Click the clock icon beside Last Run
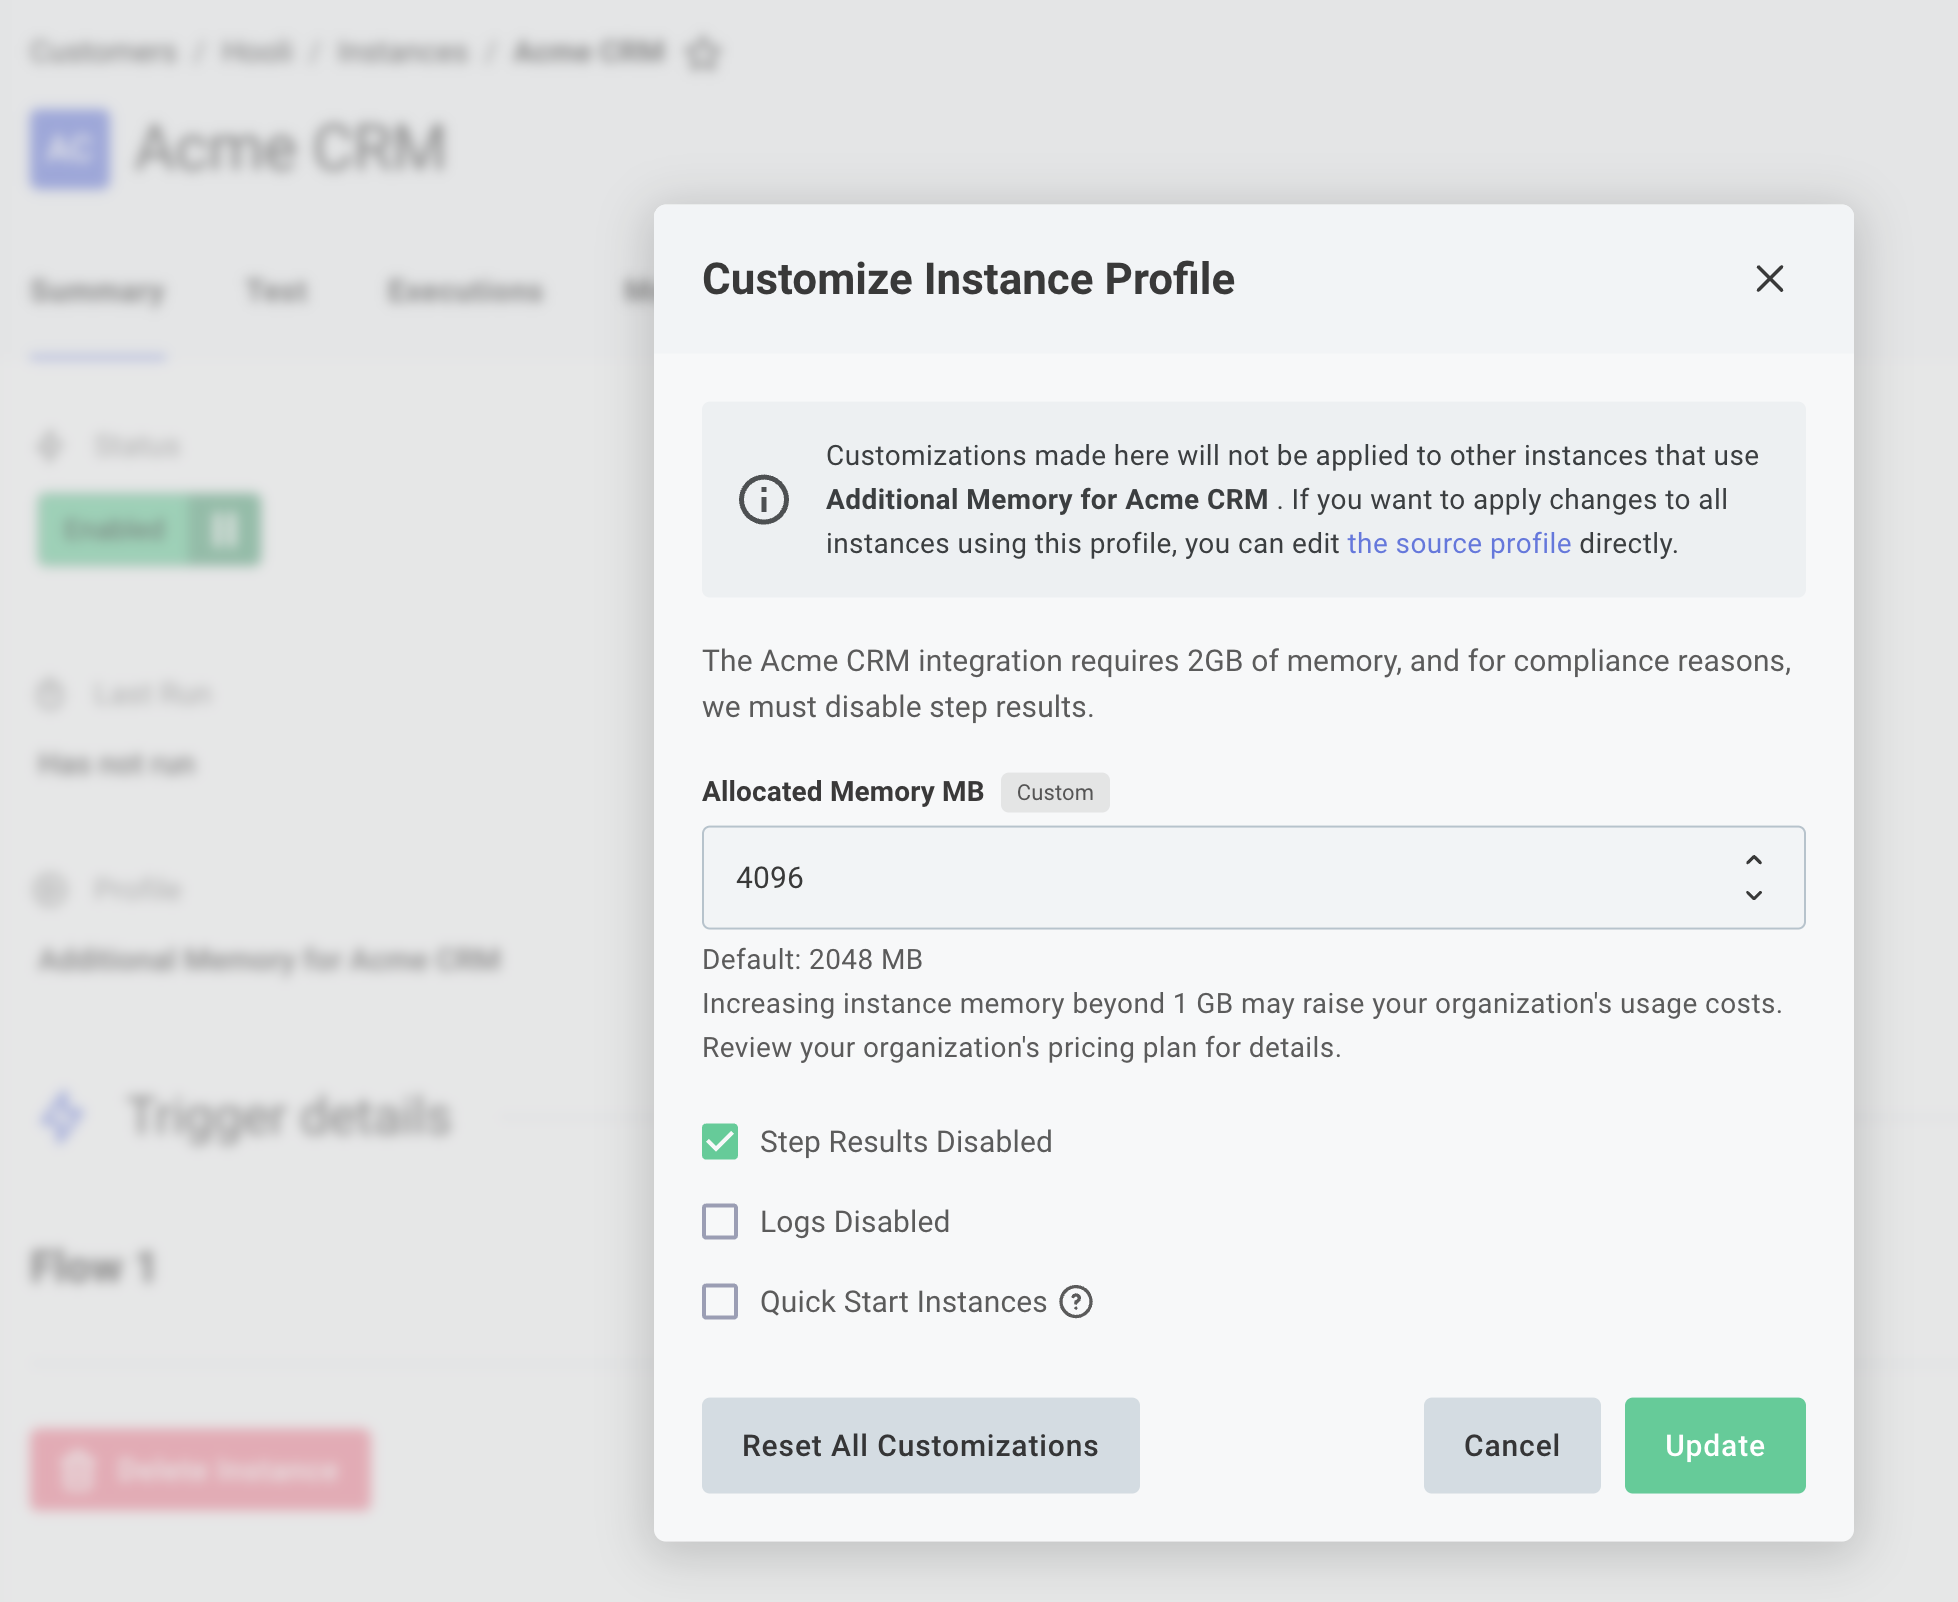The image size is (1958, 1602). pyautogui.click(x=51, y=694)
